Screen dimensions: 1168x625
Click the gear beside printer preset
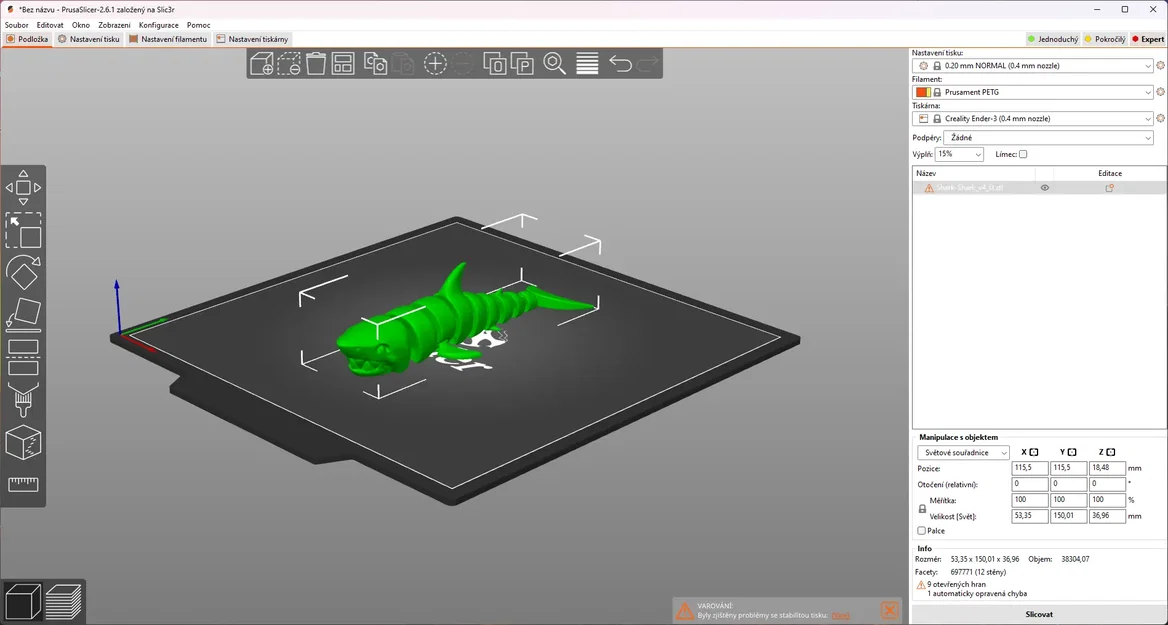coord(1160,118)
